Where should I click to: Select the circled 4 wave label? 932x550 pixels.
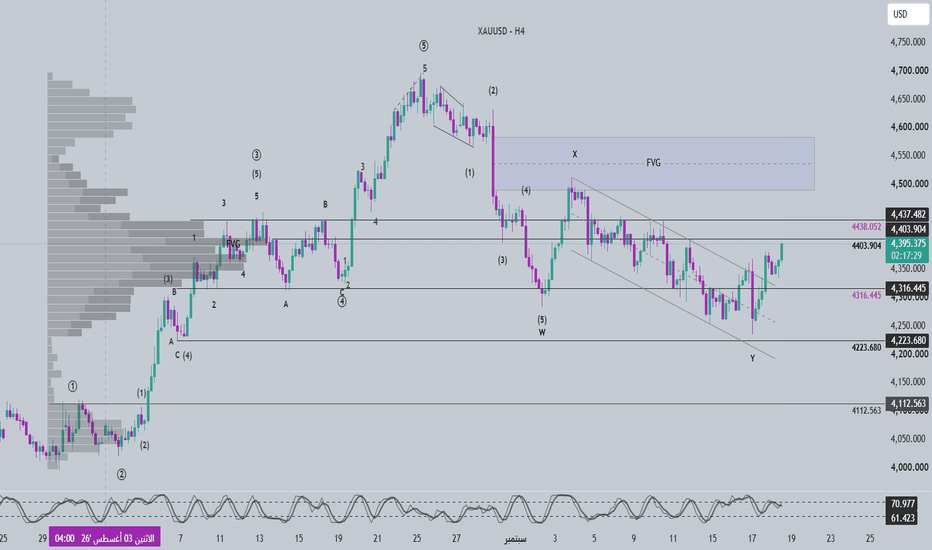[x=342, y=301]
